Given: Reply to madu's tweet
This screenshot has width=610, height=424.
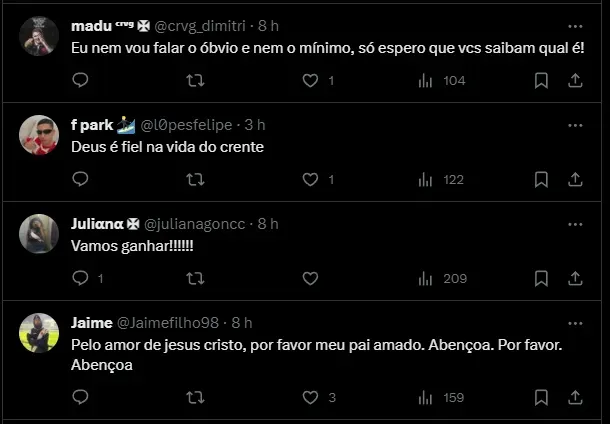Looking at the screenshot, I should click(x=81, y=80).
